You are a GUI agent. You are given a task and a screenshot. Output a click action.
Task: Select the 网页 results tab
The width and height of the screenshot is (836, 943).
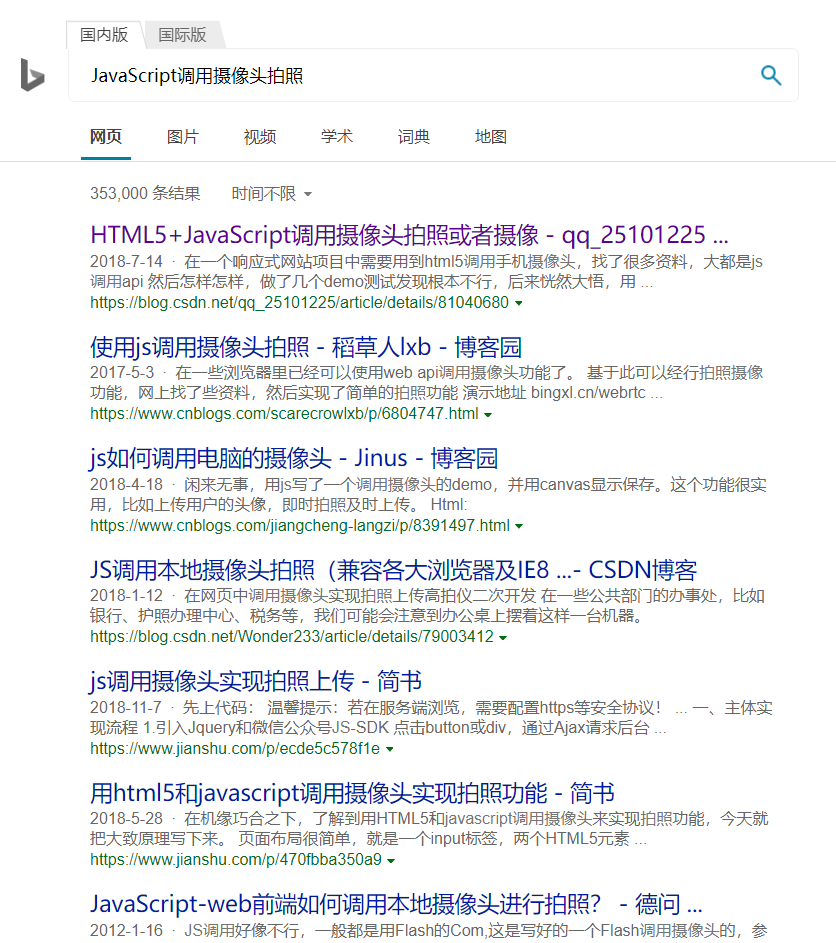(106, 137)
